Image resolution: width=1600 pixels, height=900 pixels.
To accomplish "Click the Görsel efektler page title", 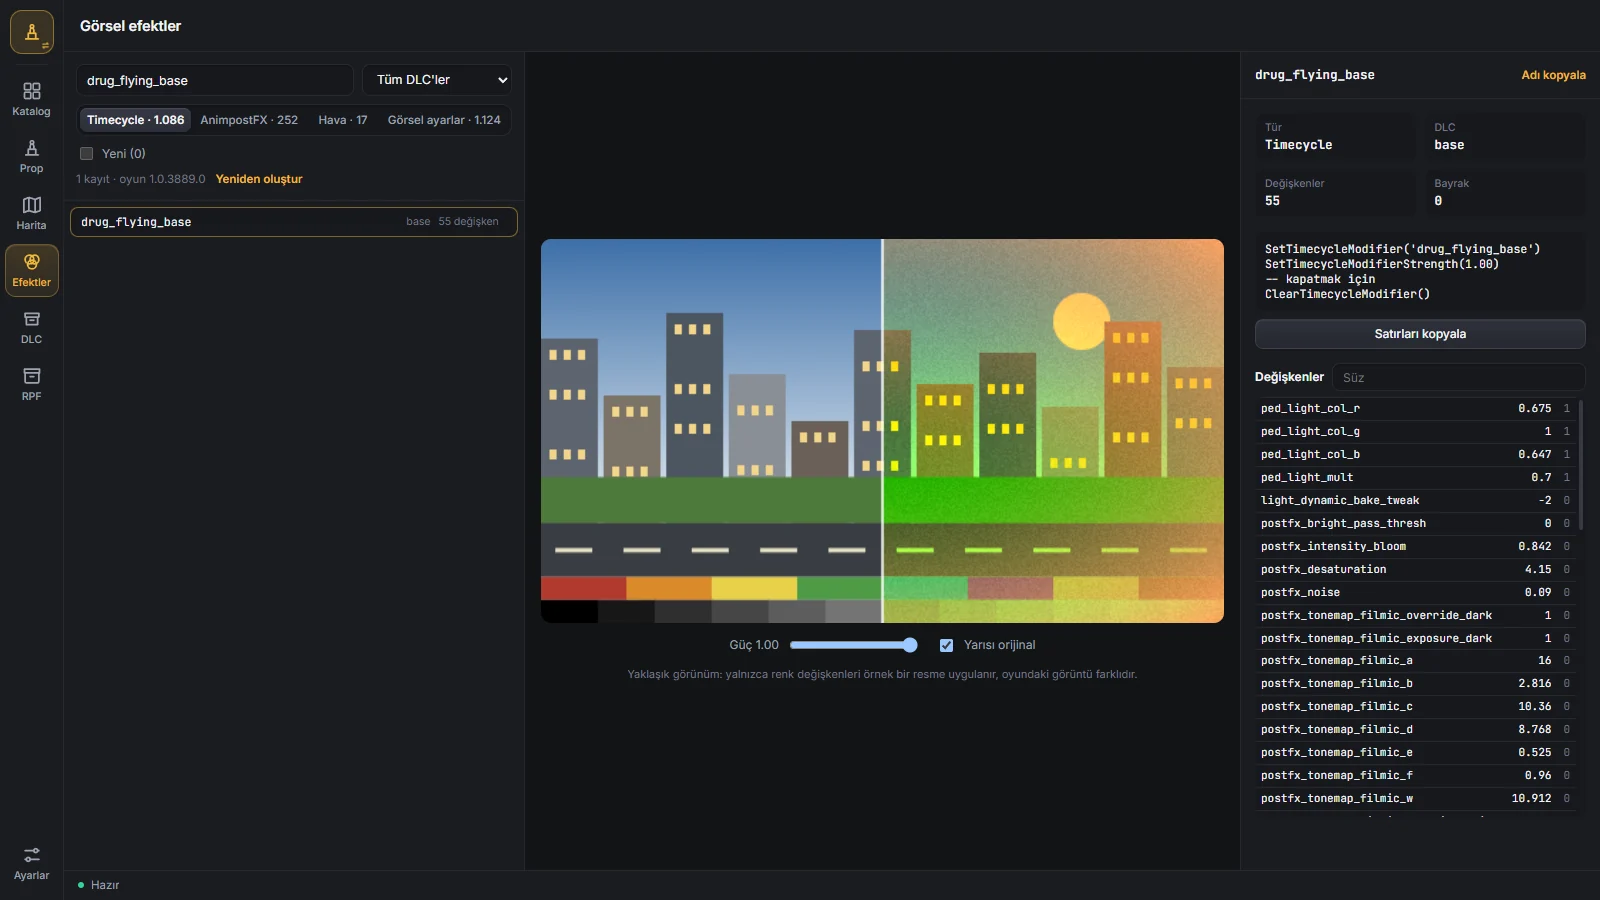I will click(131, 26).
